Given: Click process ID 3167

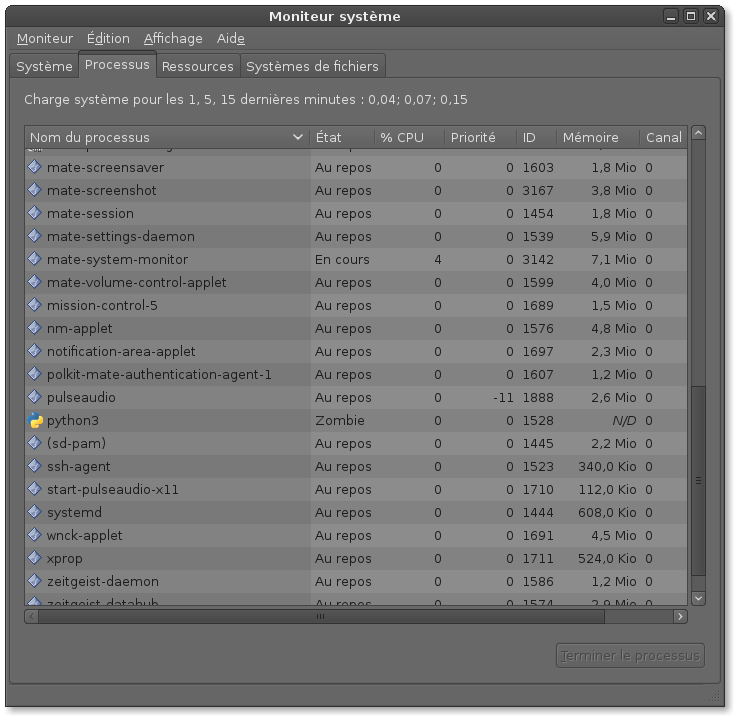Looking at the screenshot, I should [x=538, y=190].
